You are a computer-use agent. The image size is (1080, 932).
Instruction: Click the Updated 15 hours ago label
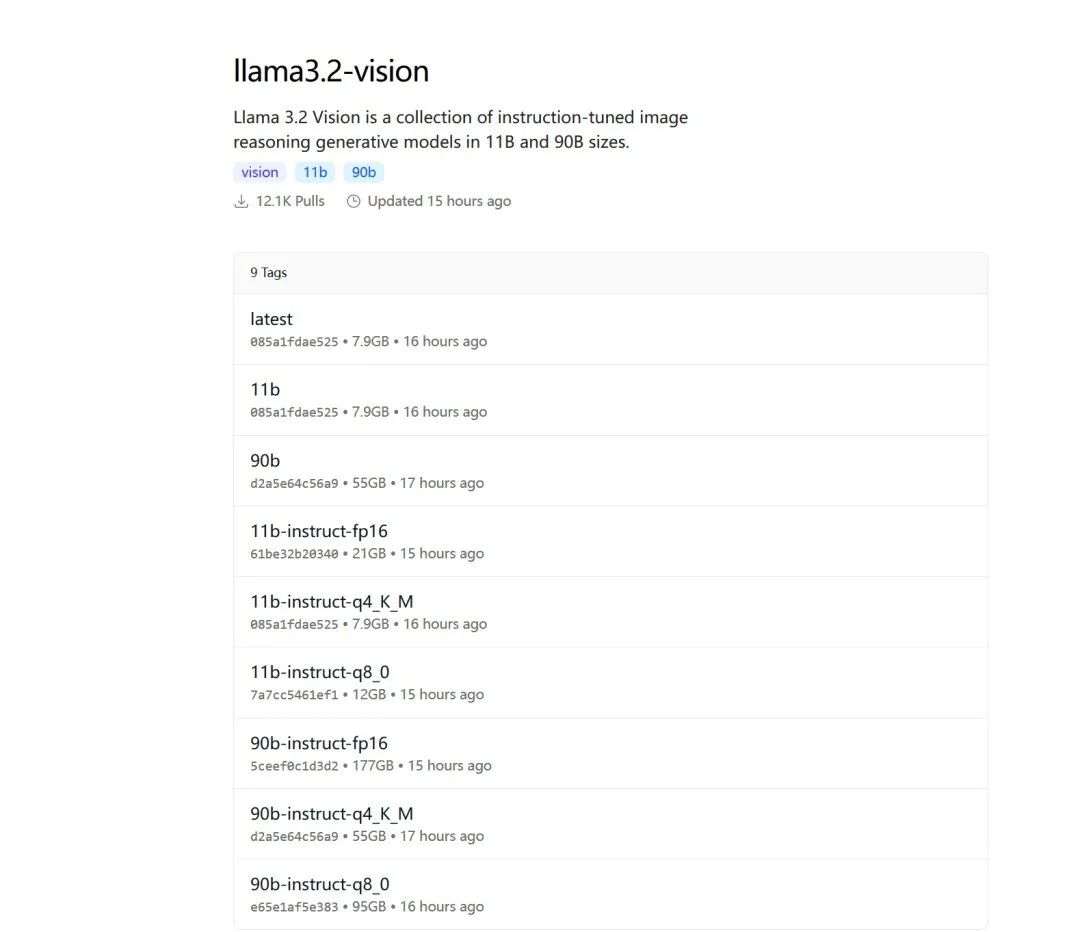pyautogui.click(x=439, y=201)
